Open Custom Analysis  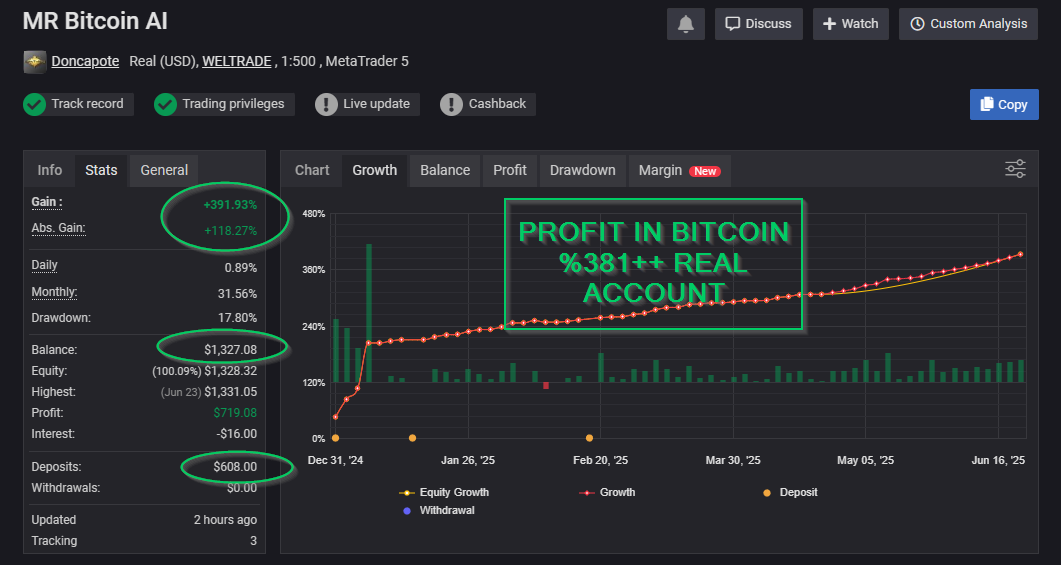[x=968, y=24]
